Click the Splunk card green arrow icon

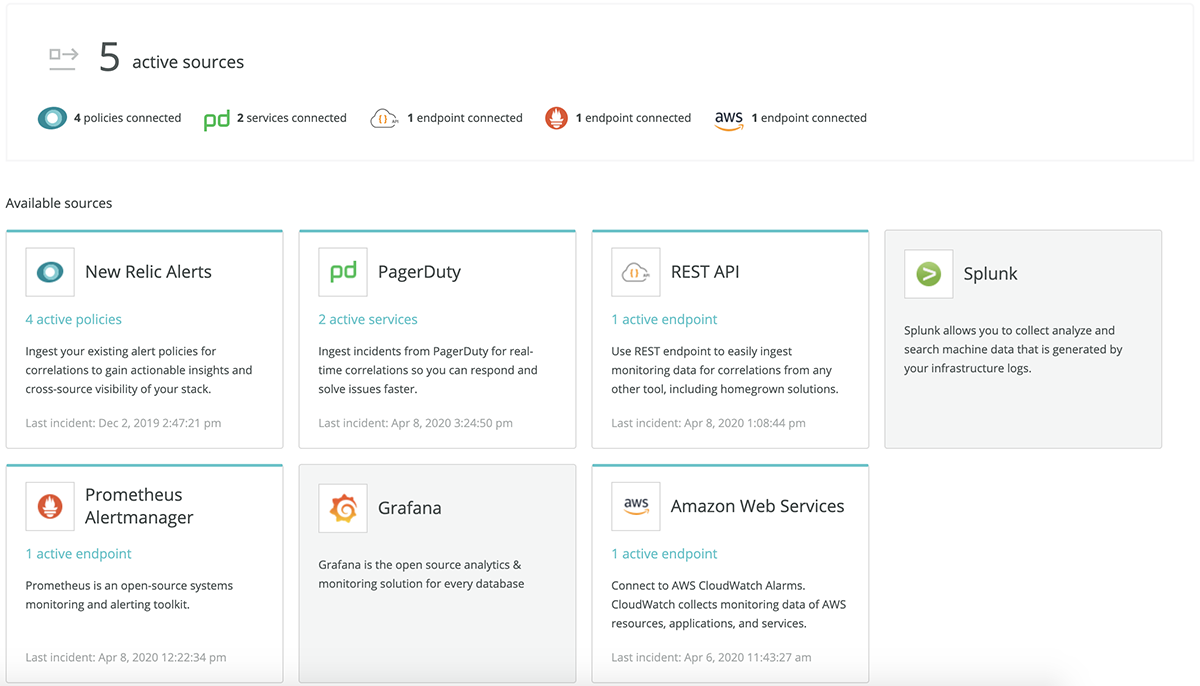929,274
